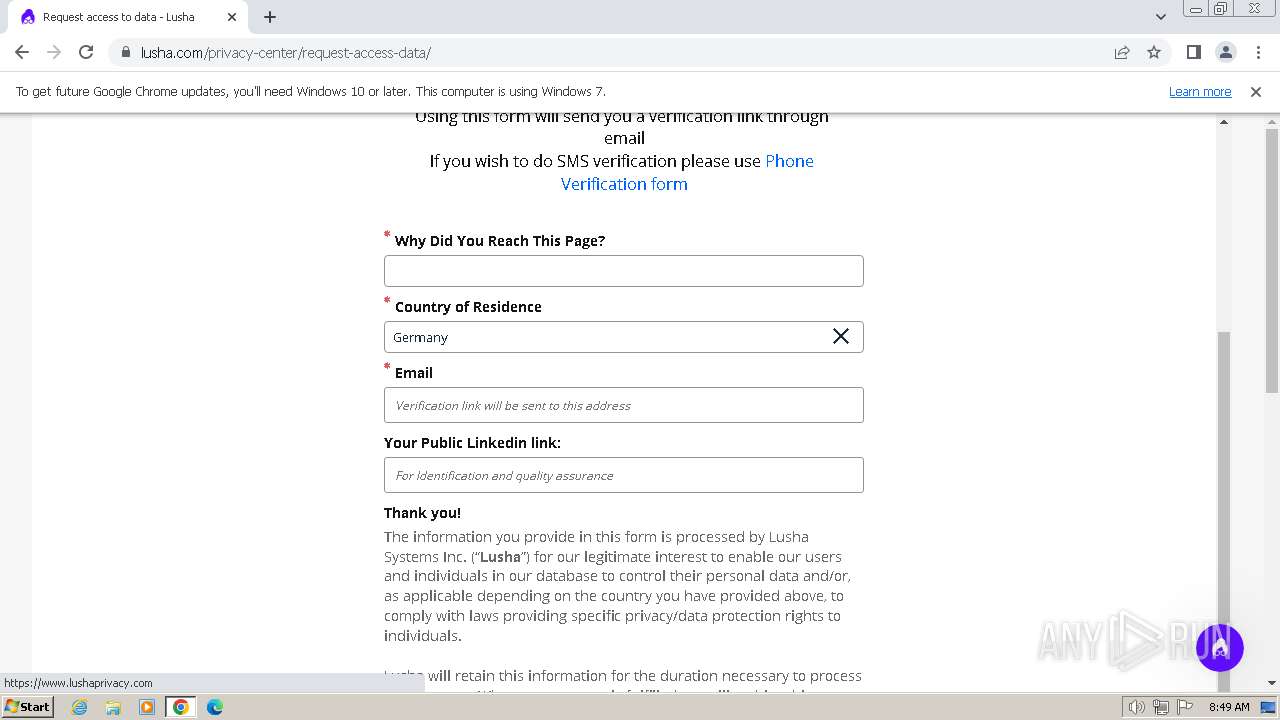Click the address bar URL
The height and width of the screenshot is (720, 1280).
click(x=286, y=52)
